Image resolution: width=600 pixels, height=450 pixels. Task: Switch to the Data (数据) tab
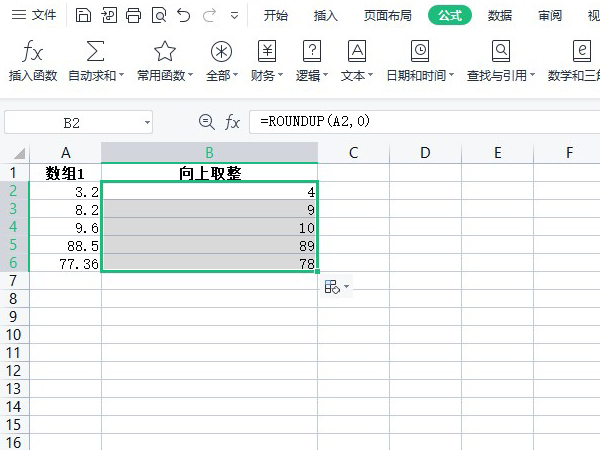pos(499,15)
